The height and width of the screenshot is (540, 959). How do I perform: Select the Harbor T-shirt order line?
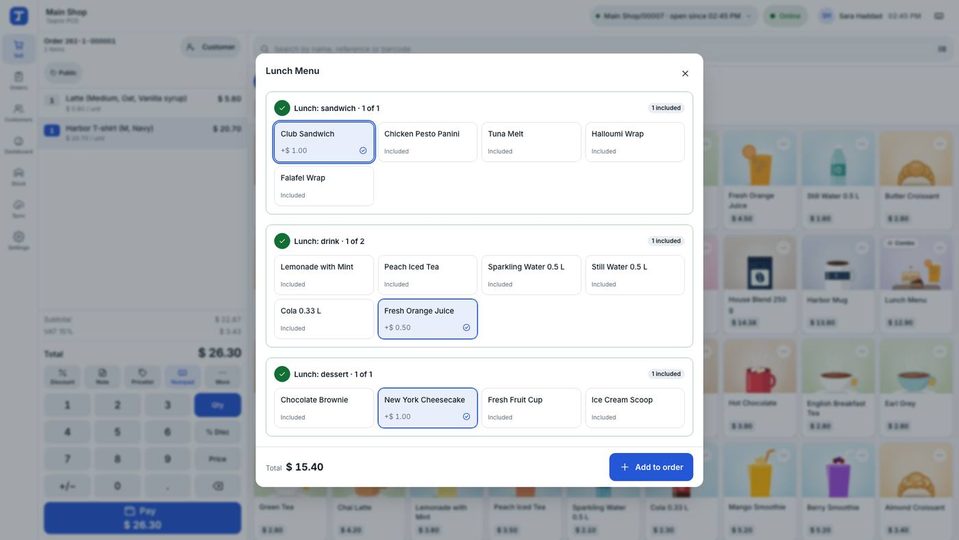[x=143, y=133]
